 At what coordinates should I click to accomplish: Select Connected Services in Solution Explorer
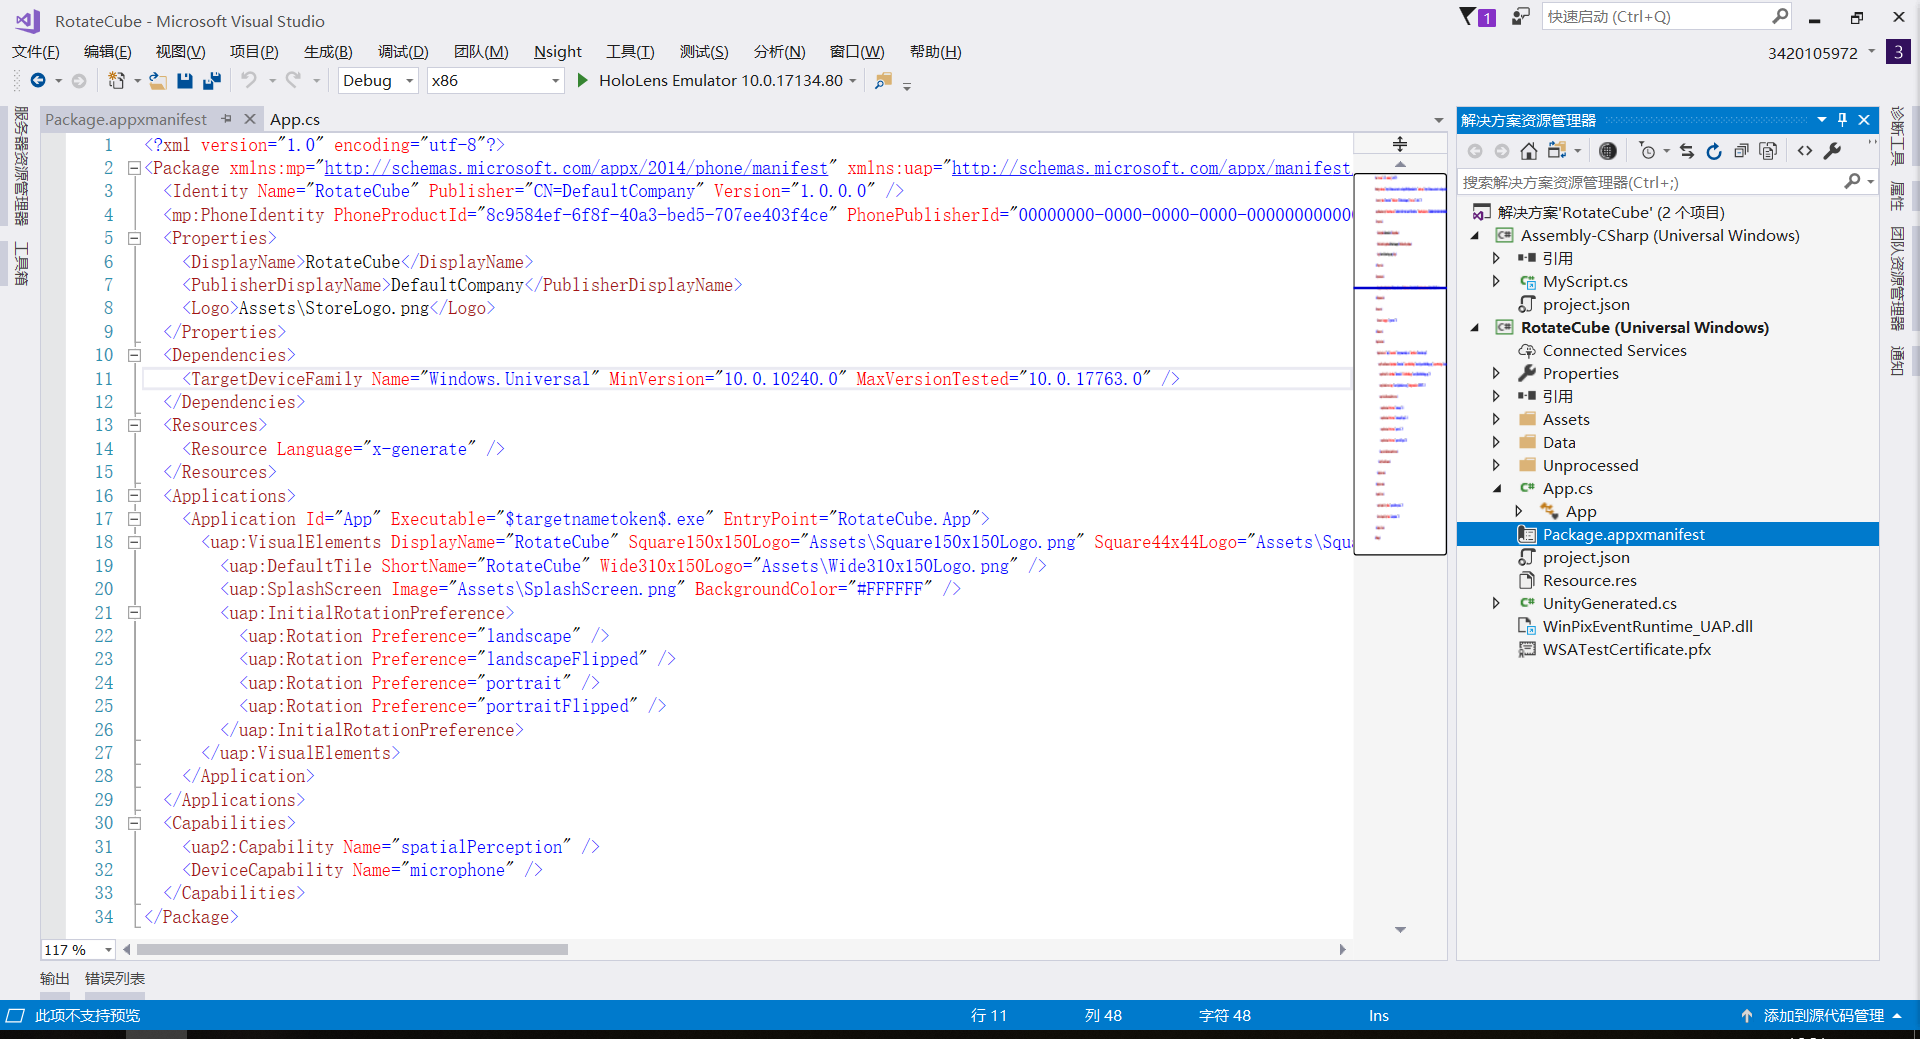[1614, 351]
